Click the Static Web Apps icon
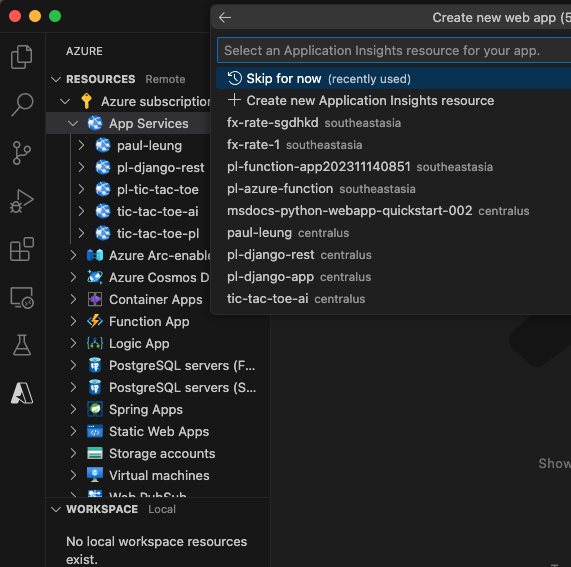Screen dimensions: 571x567 (95, 431)
